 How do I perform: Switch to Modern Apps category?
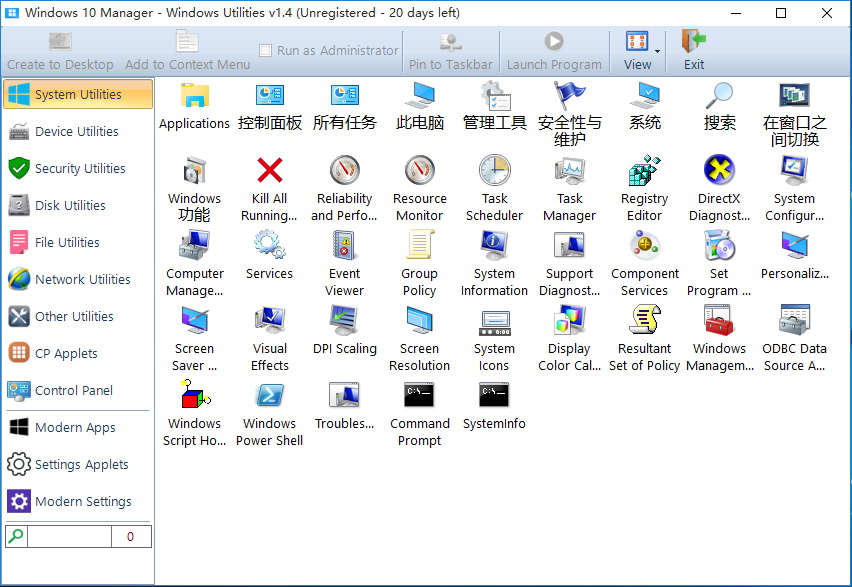click(78, 427)
